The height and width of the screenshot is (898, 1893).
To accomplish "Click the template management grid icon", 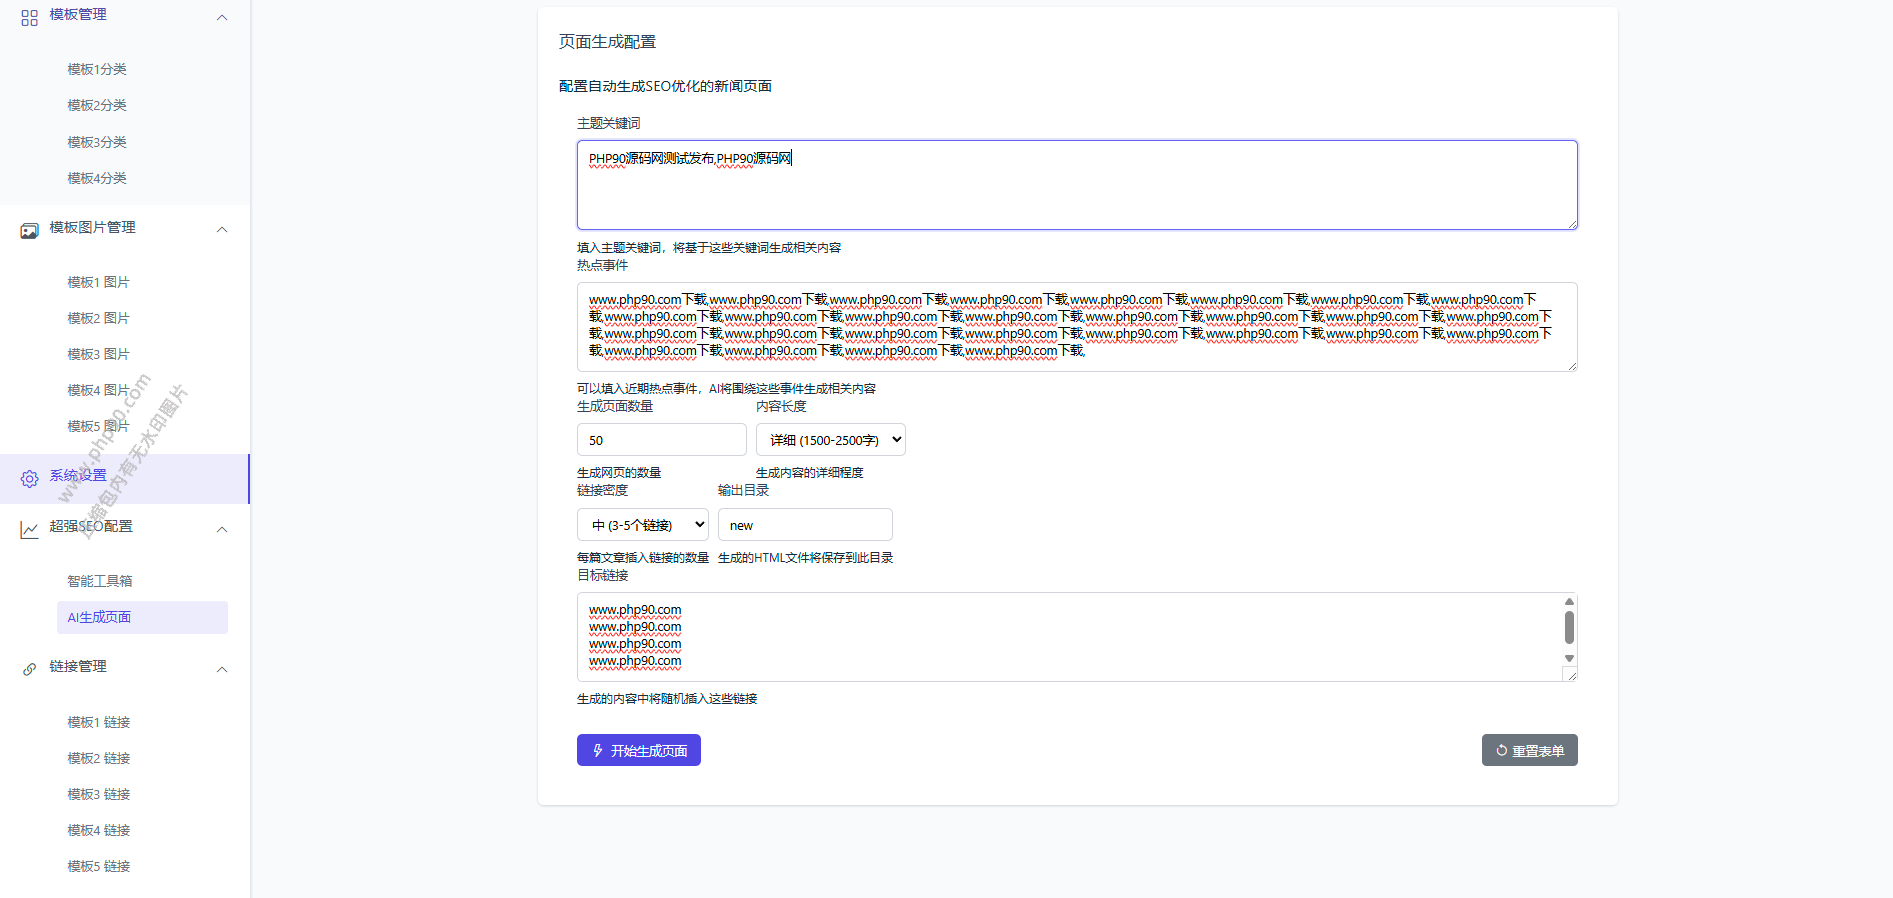I will (29, 17).
